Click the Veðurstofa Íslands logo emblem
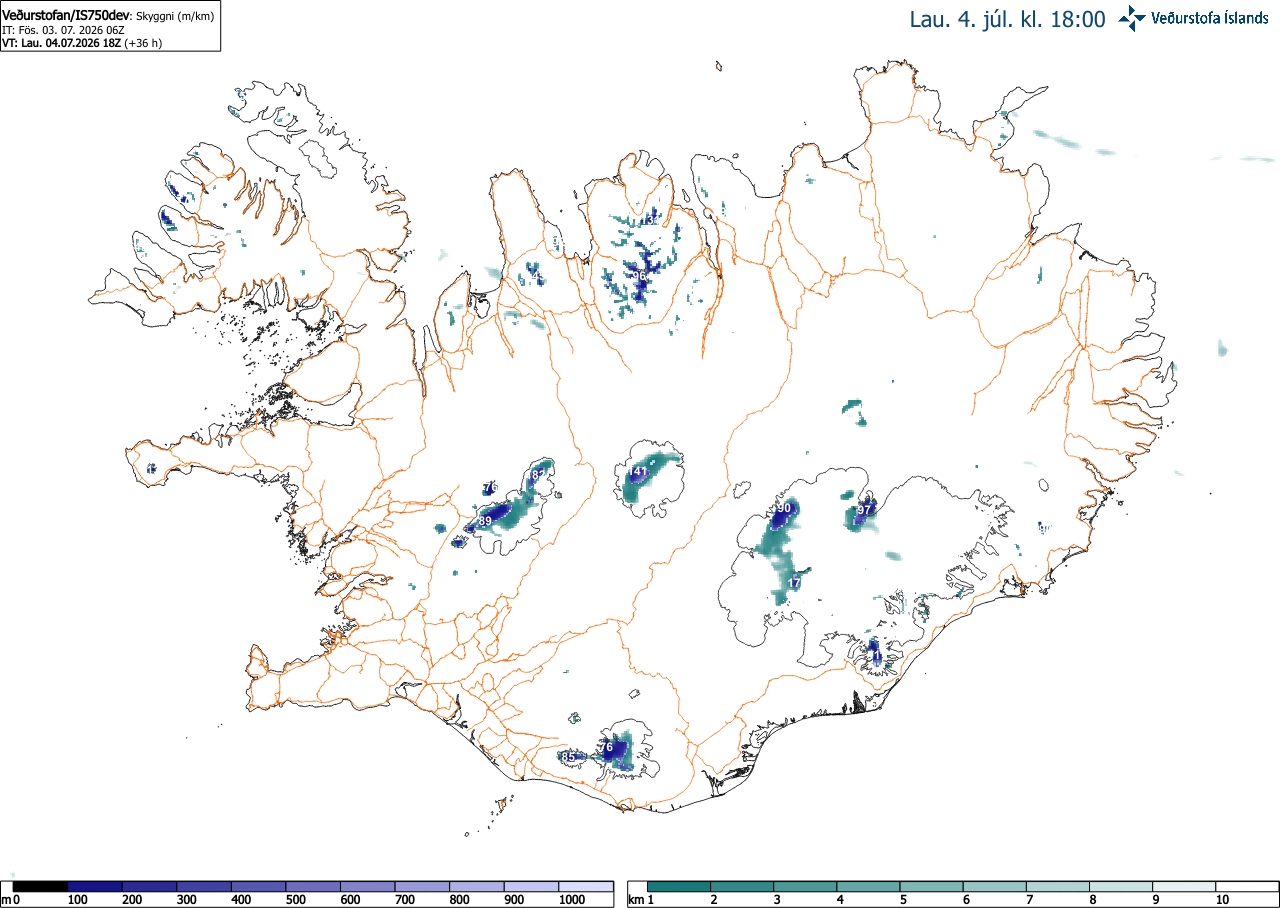1280x908 pixels. coord(1132,18)
